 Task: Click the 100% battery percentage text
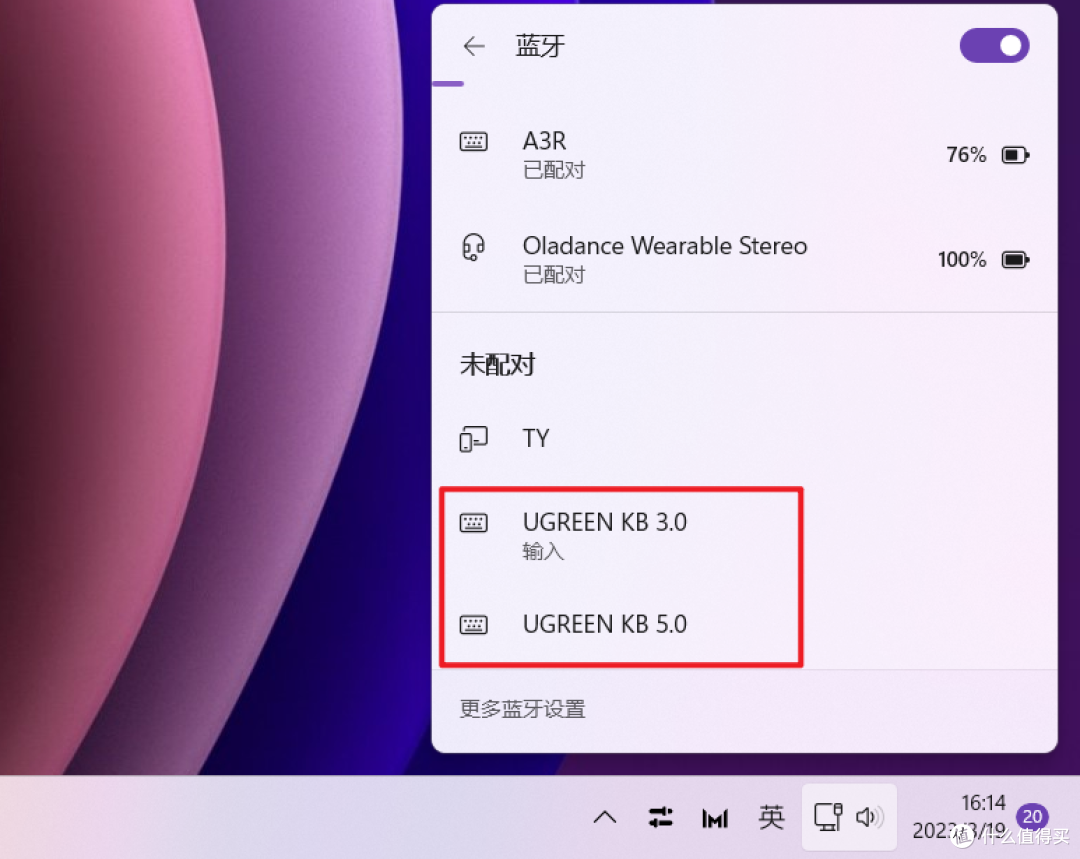(962, 260)
